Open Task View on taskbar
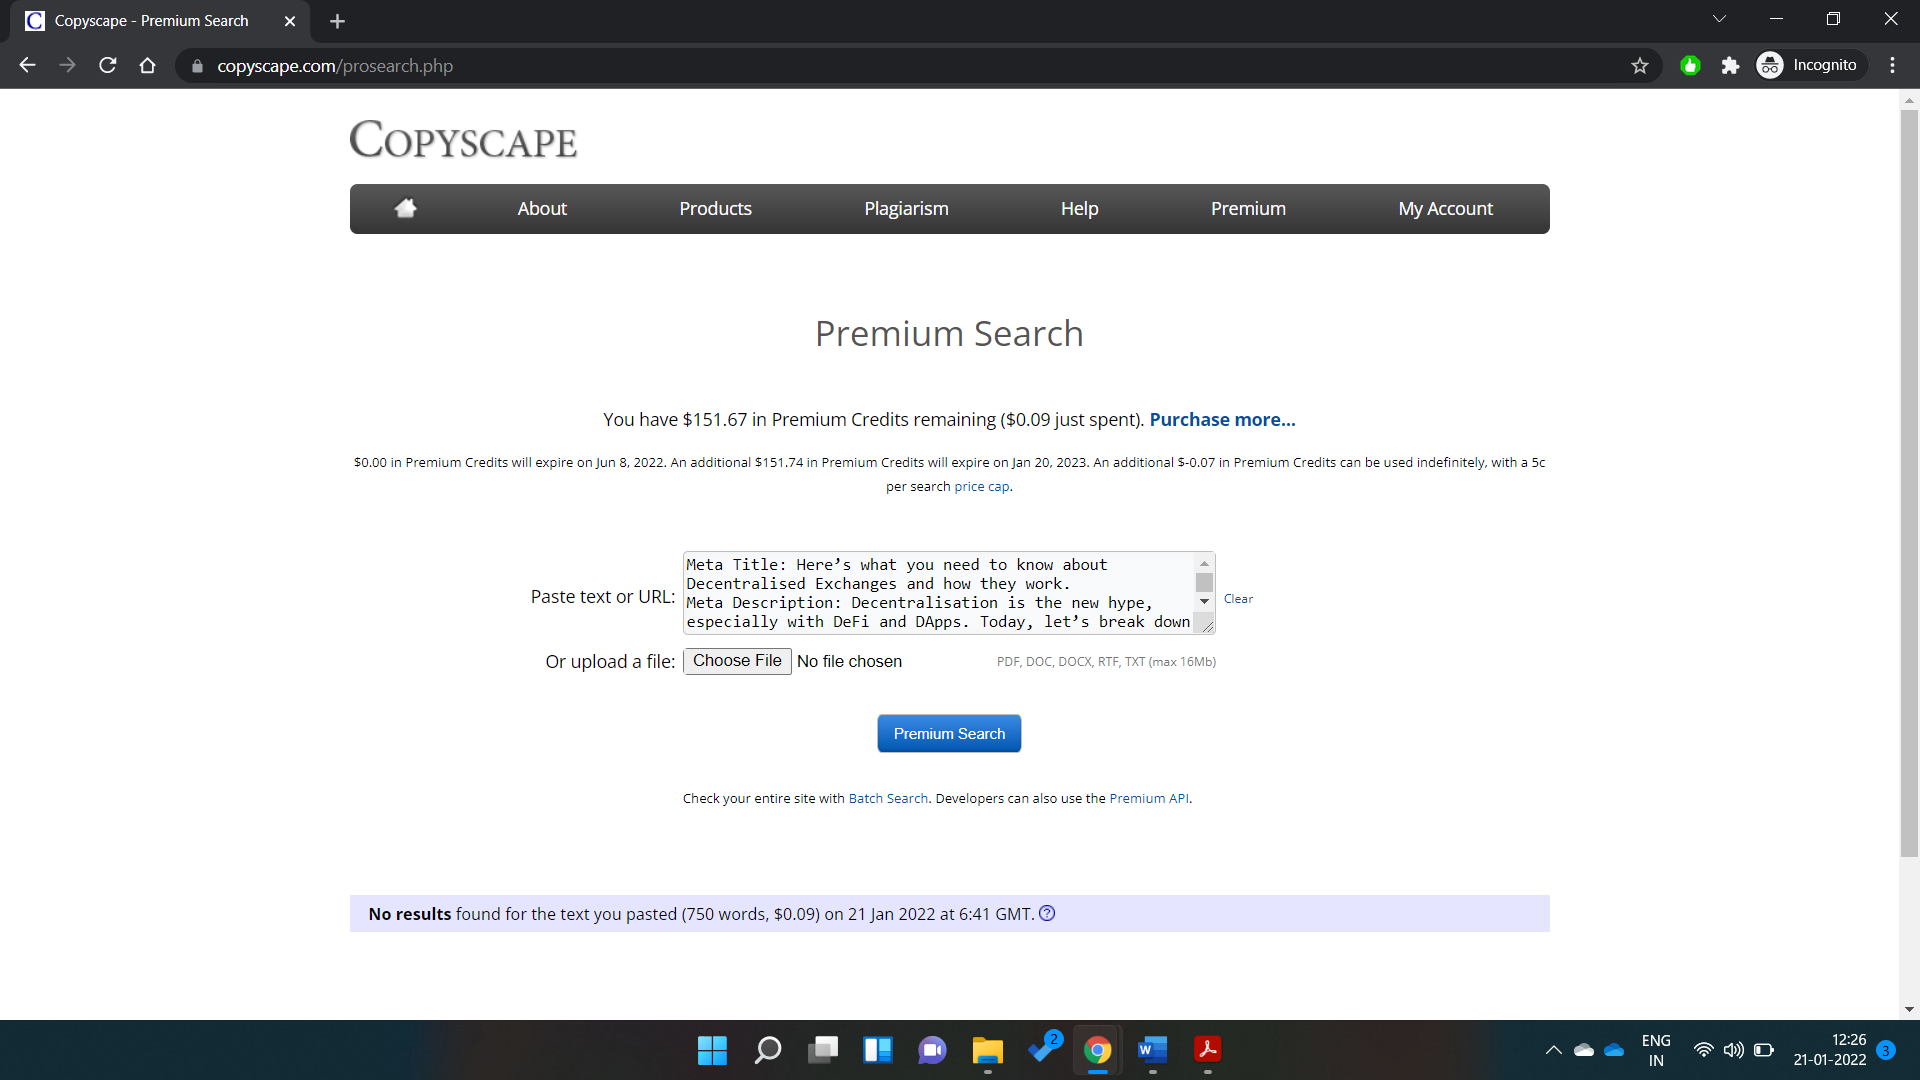1920x1080 pixels. [823, 1050]
